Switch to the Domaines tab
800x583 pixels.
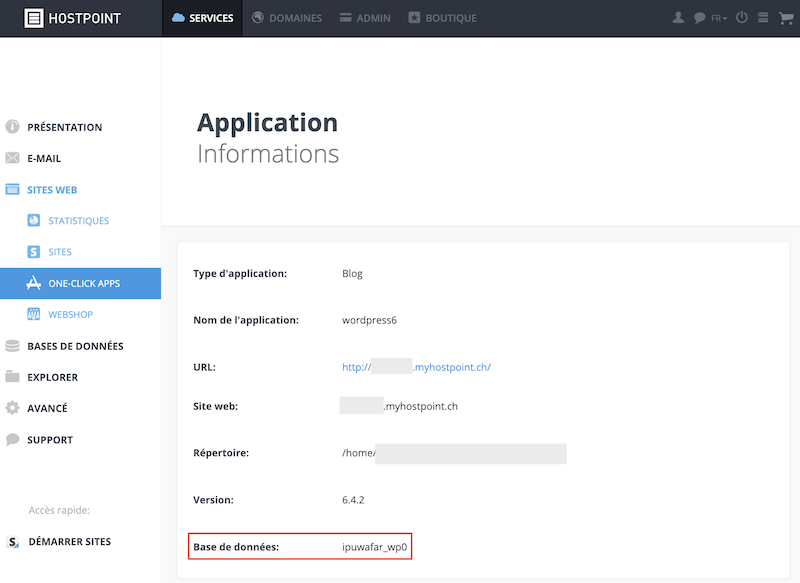click(x=287, y=18)
